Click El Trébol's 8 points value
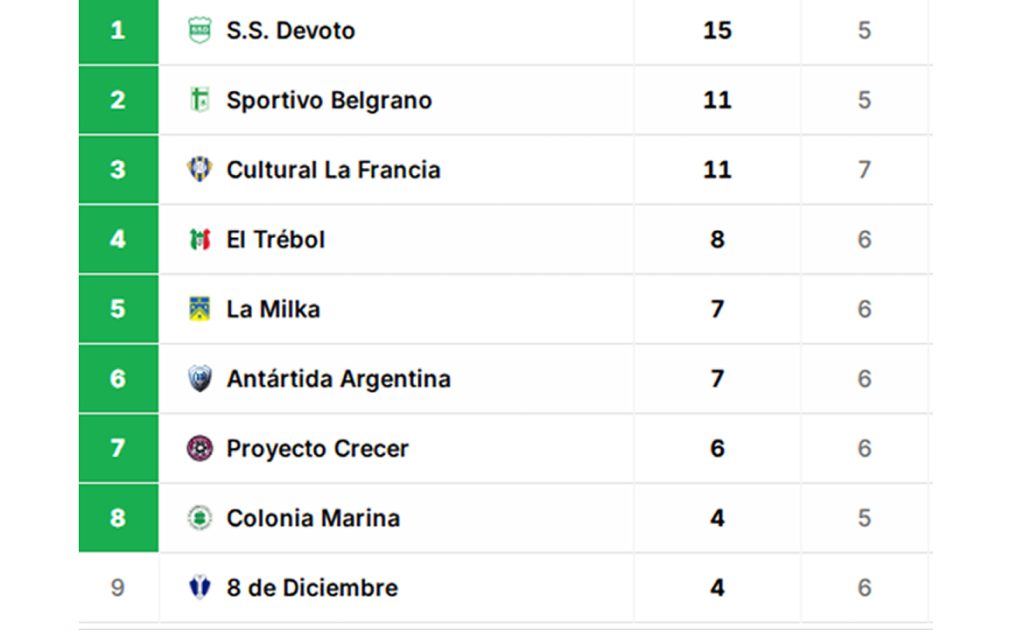Viewport: 1024px width, 630px height. [717, 240]
